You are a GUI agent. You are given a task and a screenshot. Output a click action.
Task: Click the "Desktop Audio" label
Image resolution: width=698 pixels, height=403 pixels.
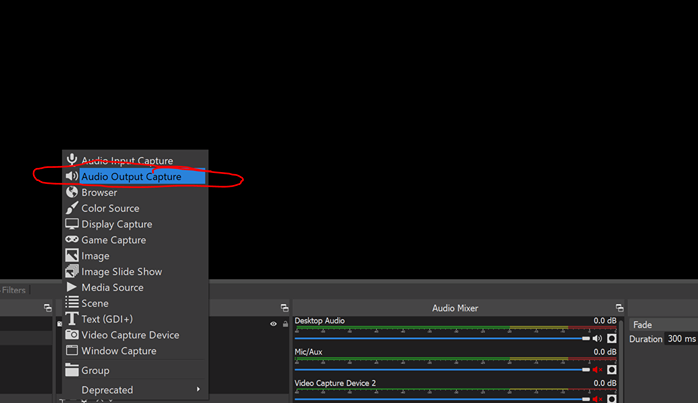pos(320,321)
